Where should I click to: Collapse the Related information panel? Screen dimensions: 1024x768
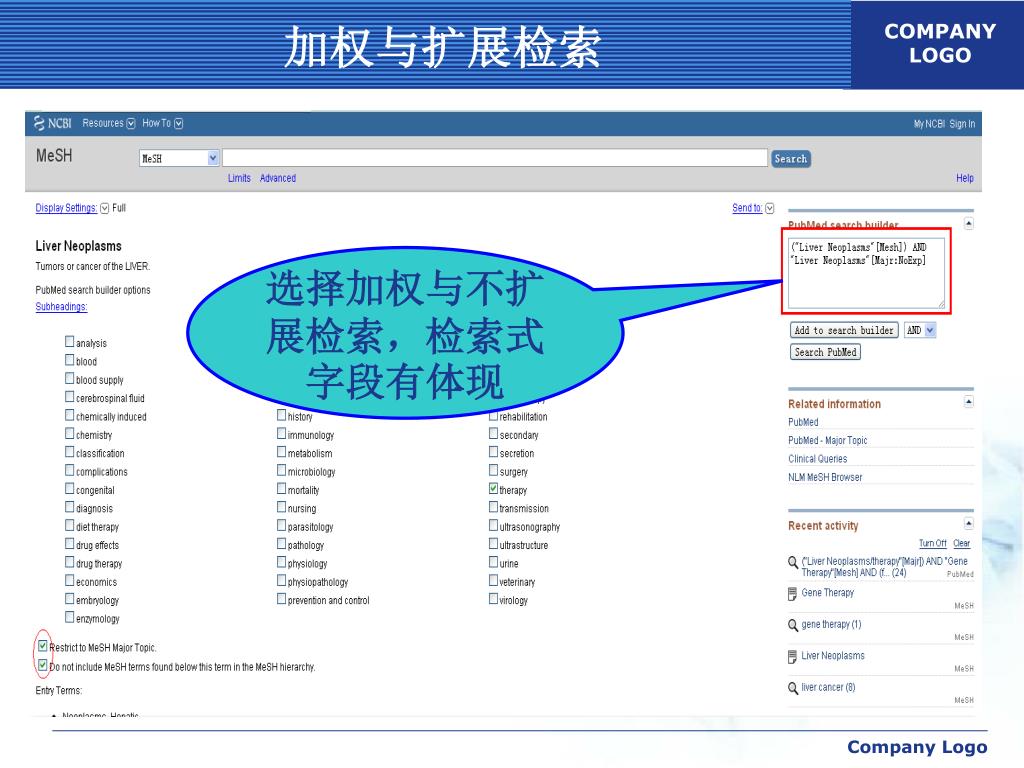(x=968, y=402)
